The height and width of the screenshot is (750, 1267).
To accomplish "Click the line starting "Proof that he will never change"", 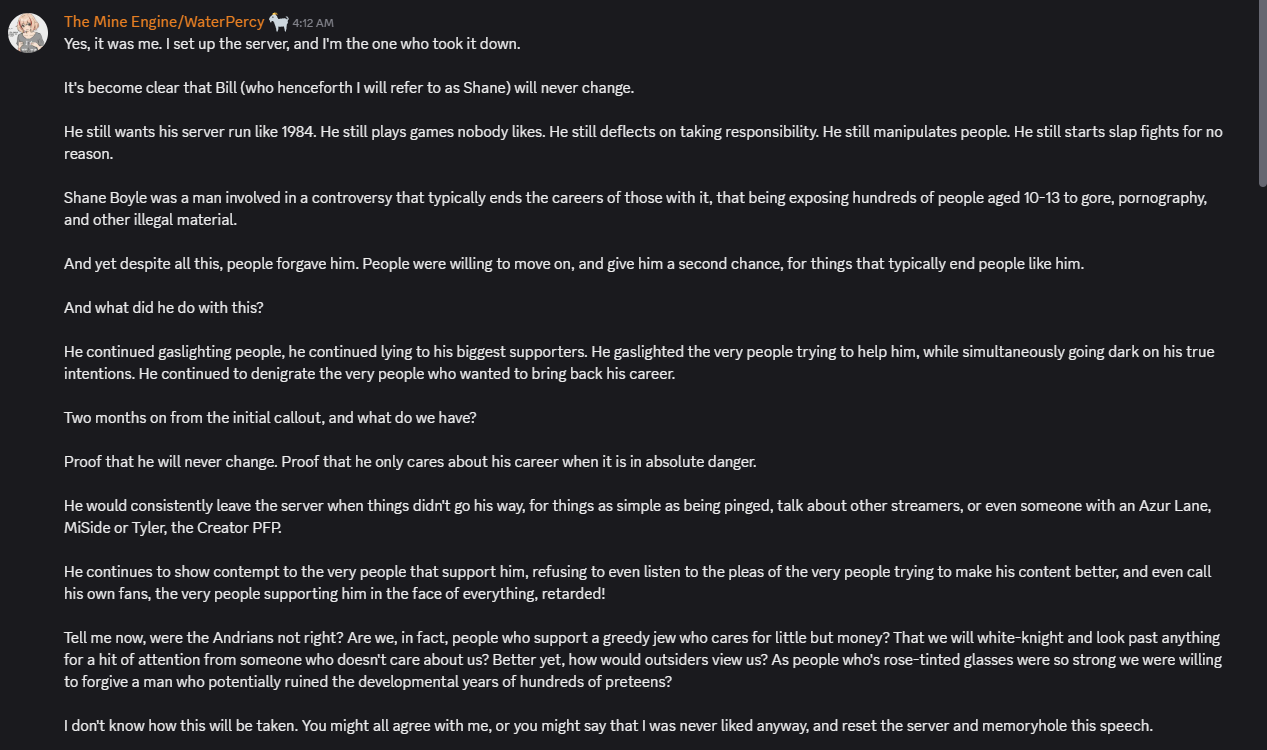I will coord(410,462).
